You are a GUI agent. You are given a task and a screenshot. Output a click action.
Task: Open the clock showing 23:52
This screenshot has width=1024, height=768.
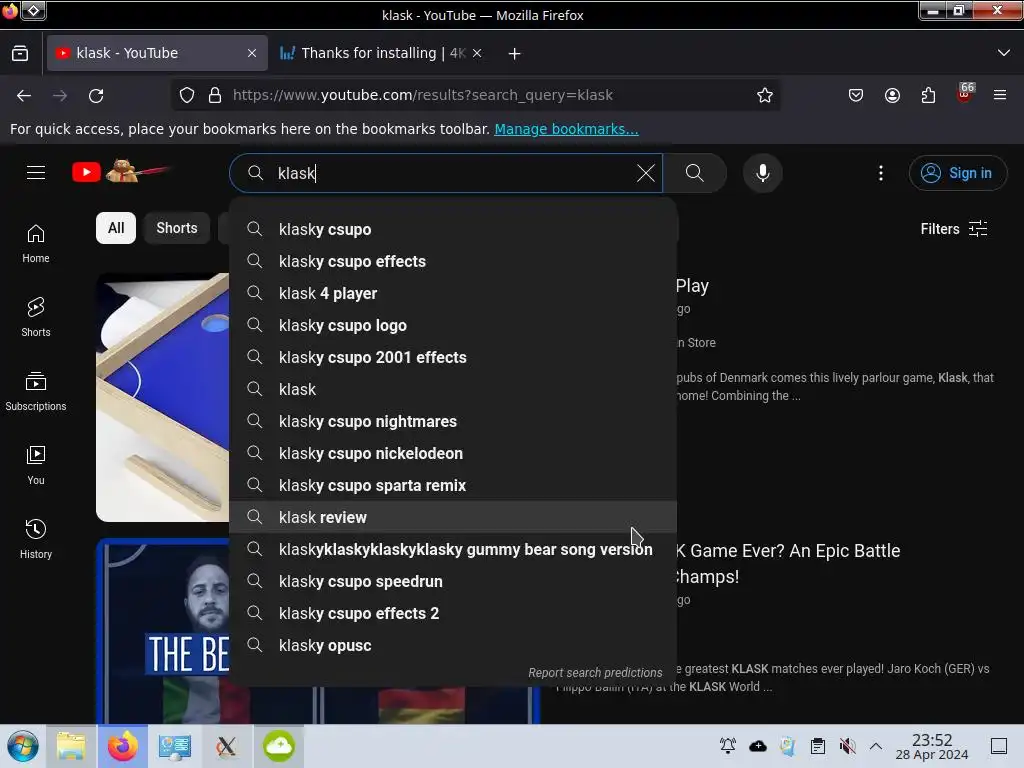tap(931, 746)
